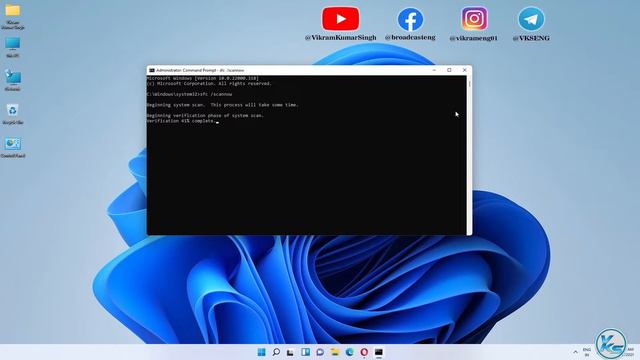This screenshot has height=360, width=640.
Task: Open the Control Panel desktop icon
Action: 13,147
